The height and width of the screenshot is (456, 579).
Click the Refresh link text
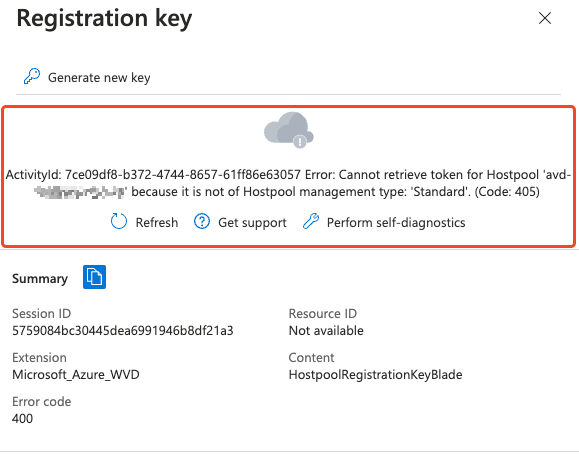(x=157, y=222)
